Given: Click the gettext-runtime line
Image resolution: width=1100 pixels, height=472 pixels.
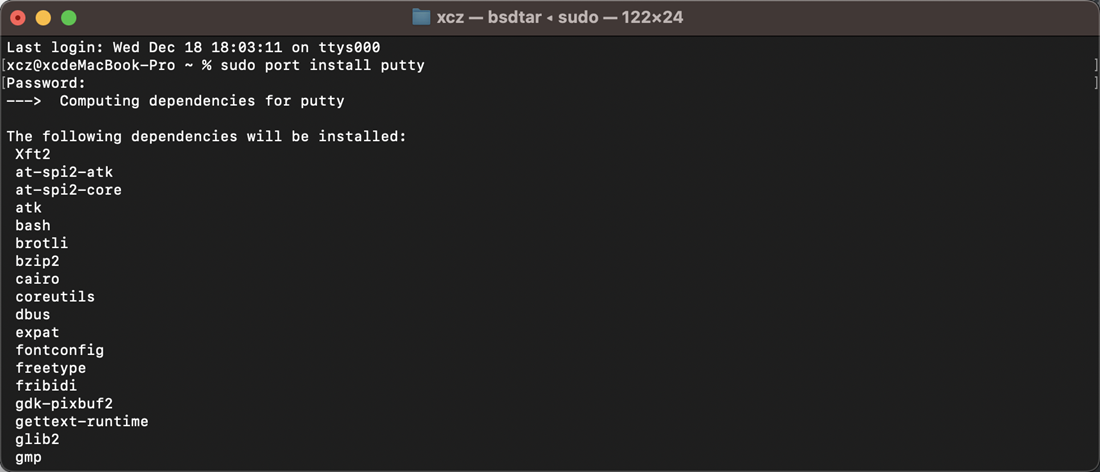Looking at the screenshot, I should 81,422.
